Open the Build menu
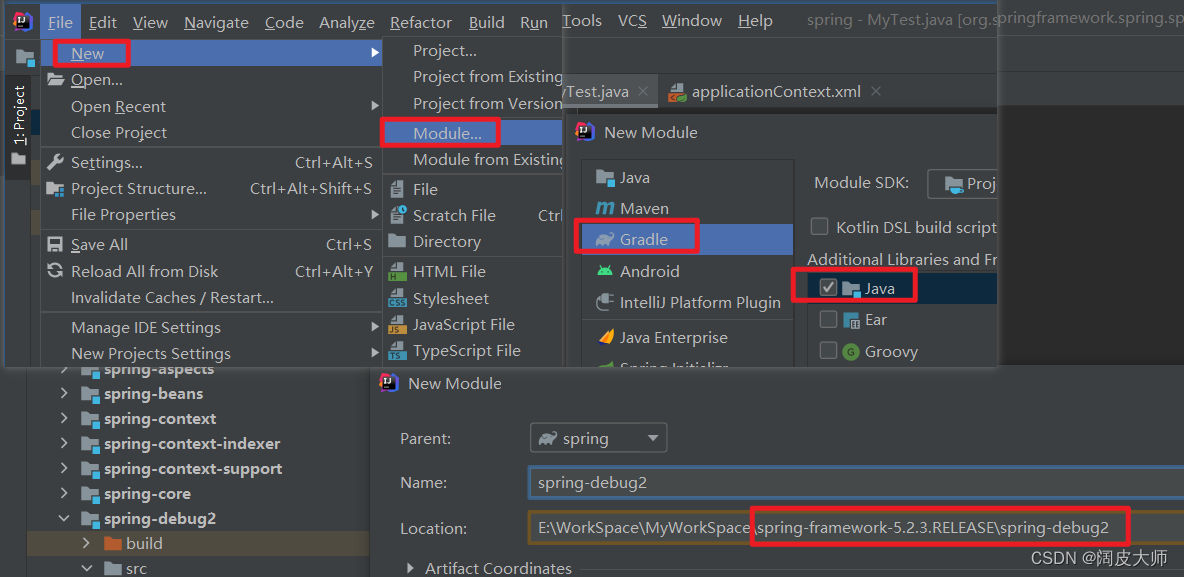Screen dimensions: 1184x577 (x=486, y=23)
